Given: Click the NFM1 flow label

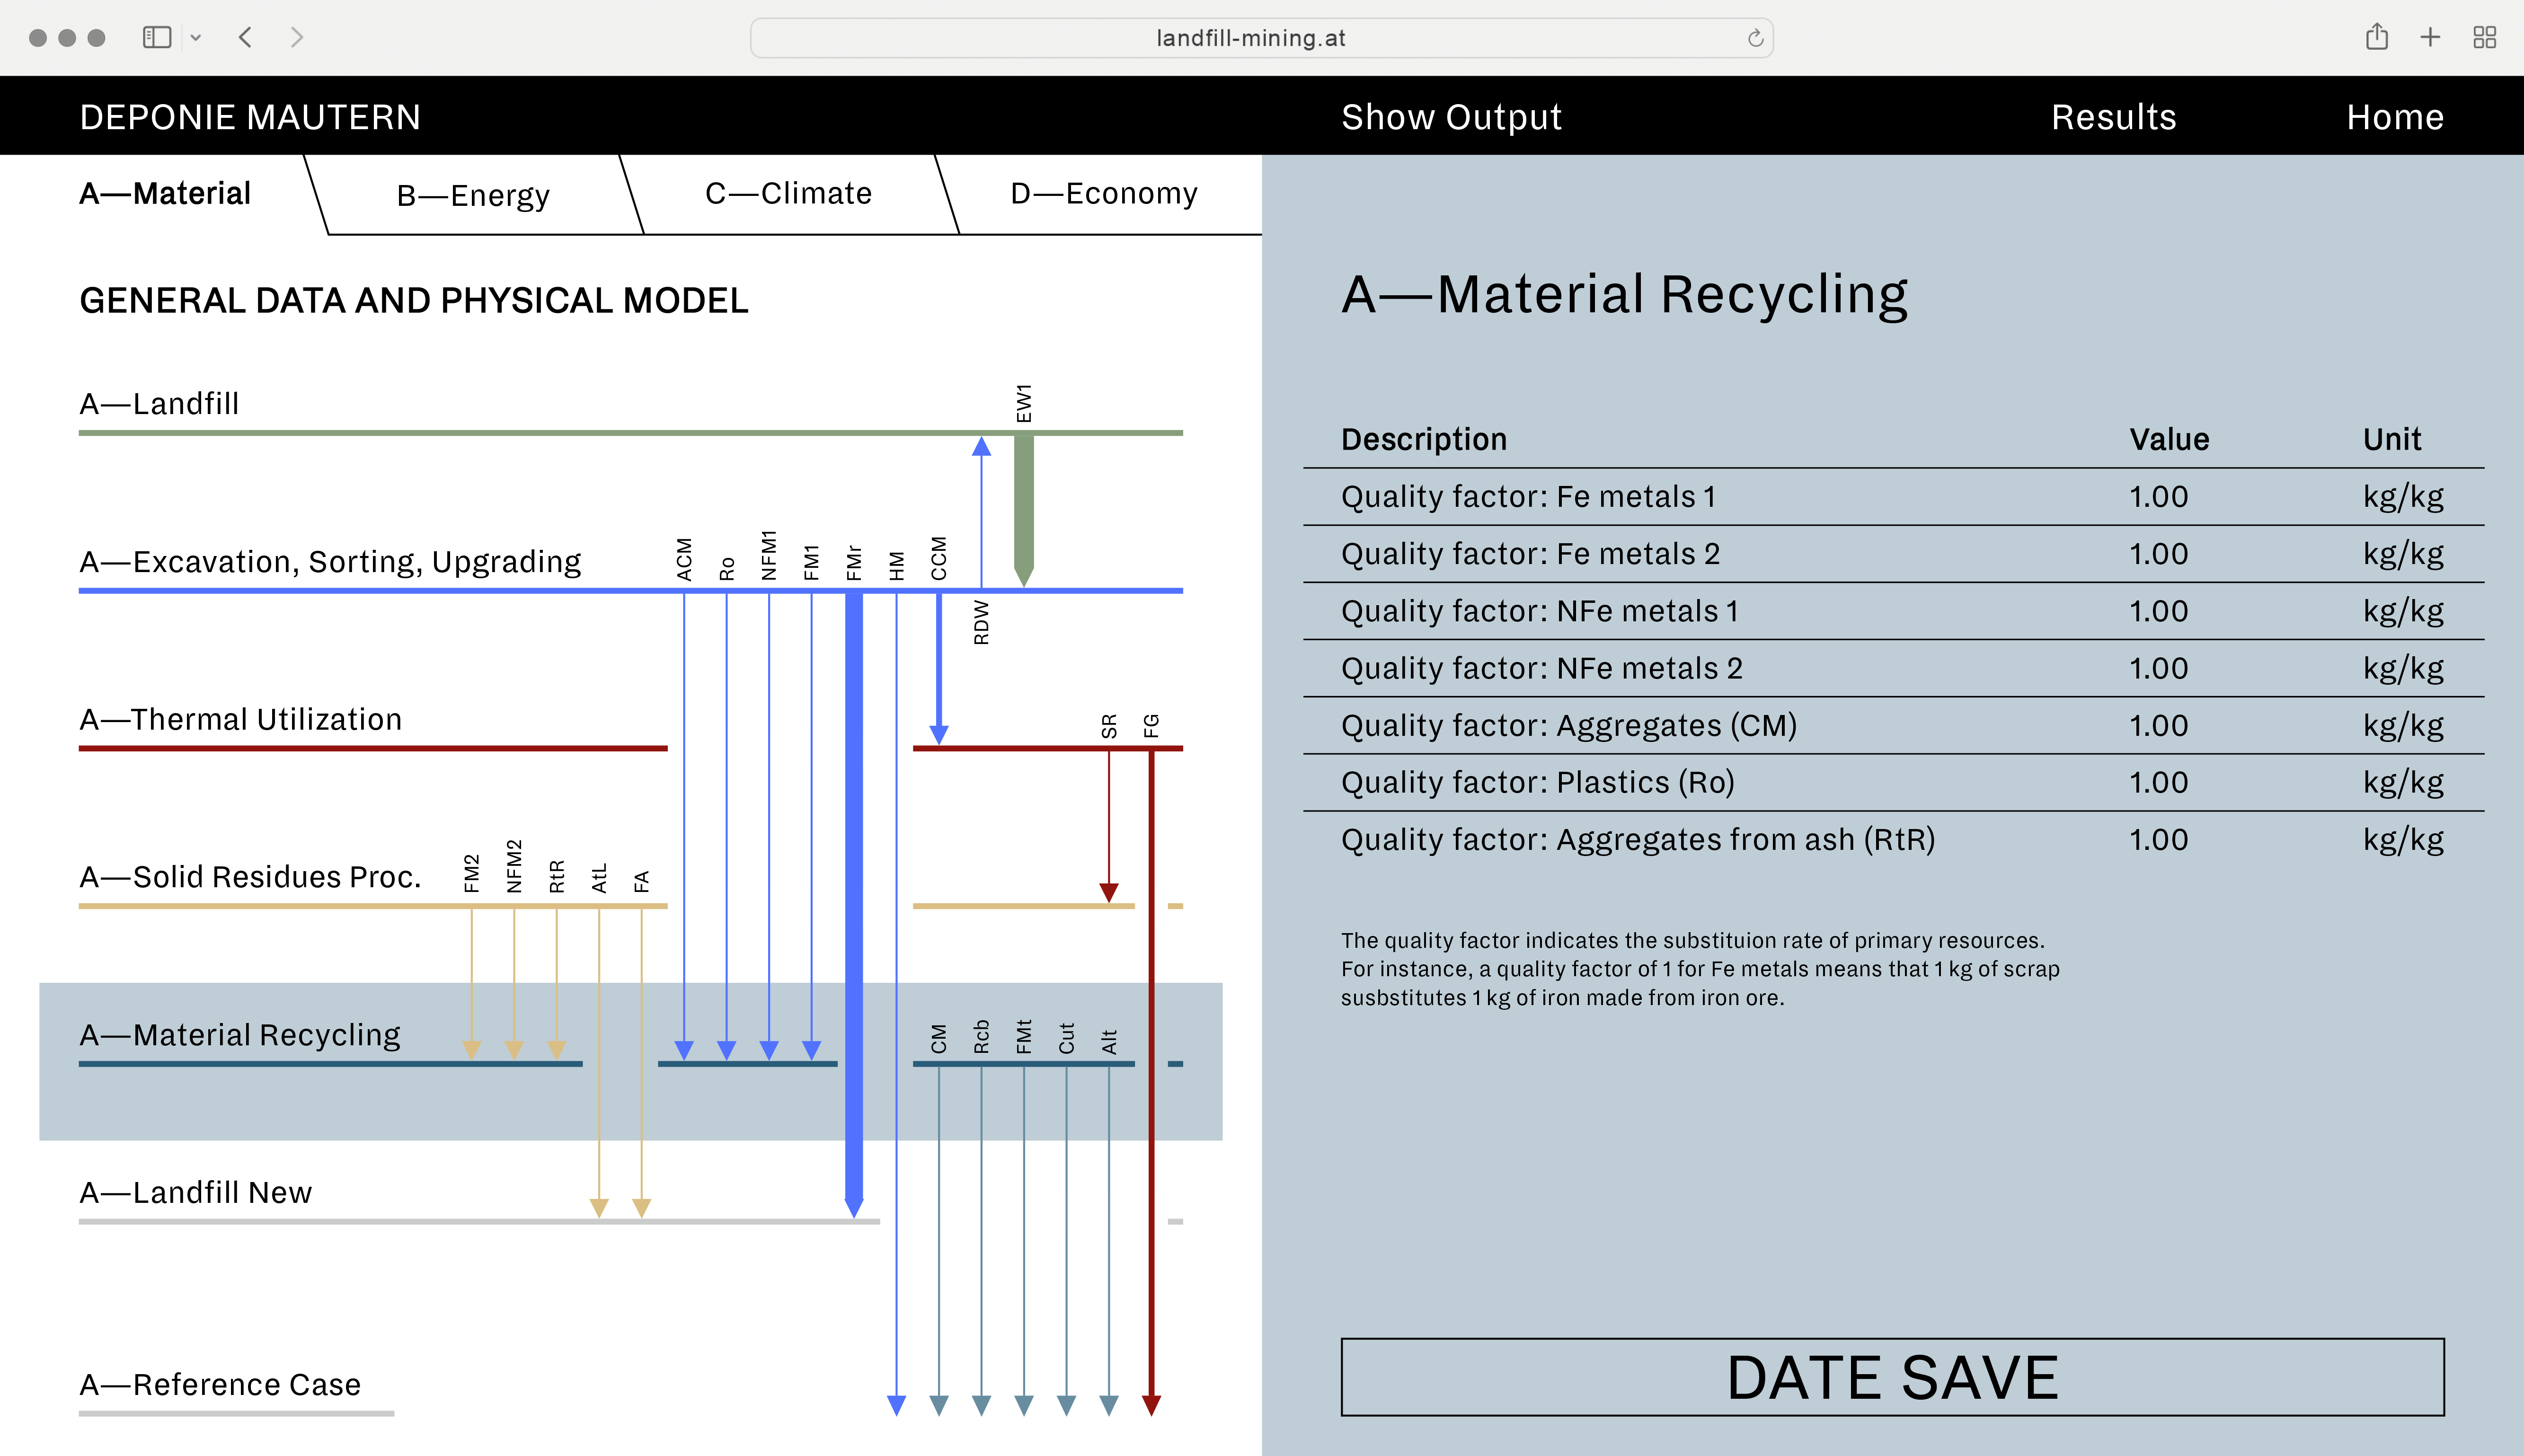Looking at the screenshot, I should tap(769, 555).
